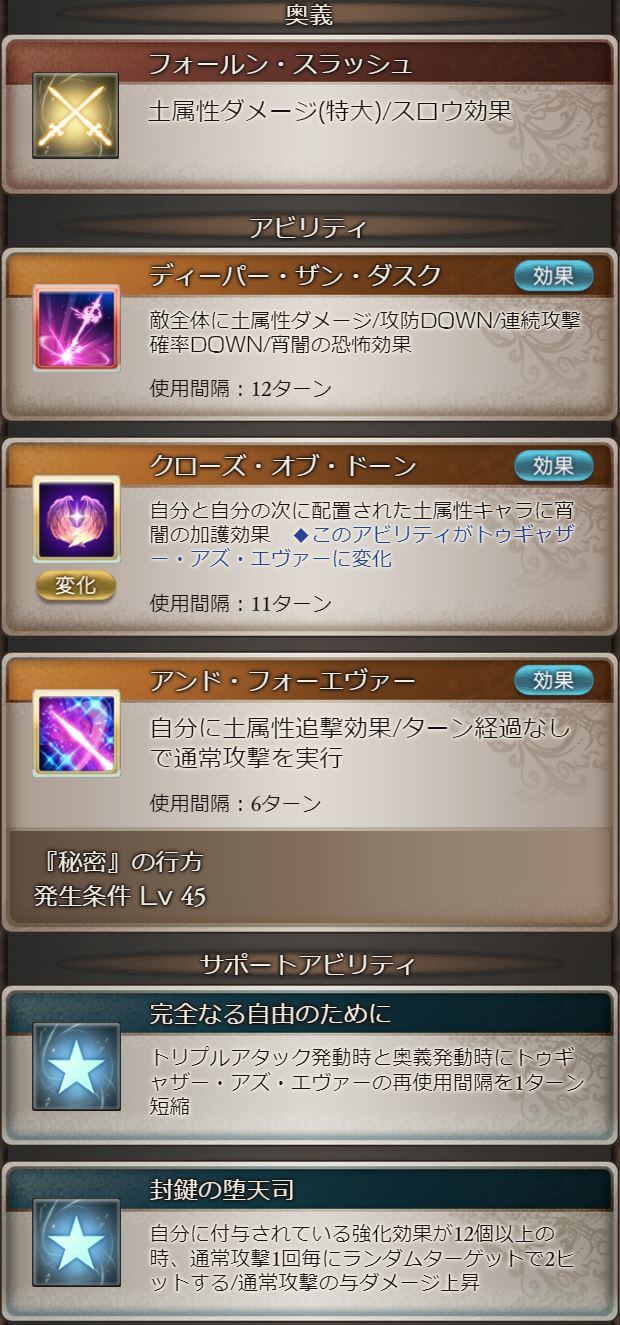Select the ディーパー・ザン・ダスク ability icon

77,327
